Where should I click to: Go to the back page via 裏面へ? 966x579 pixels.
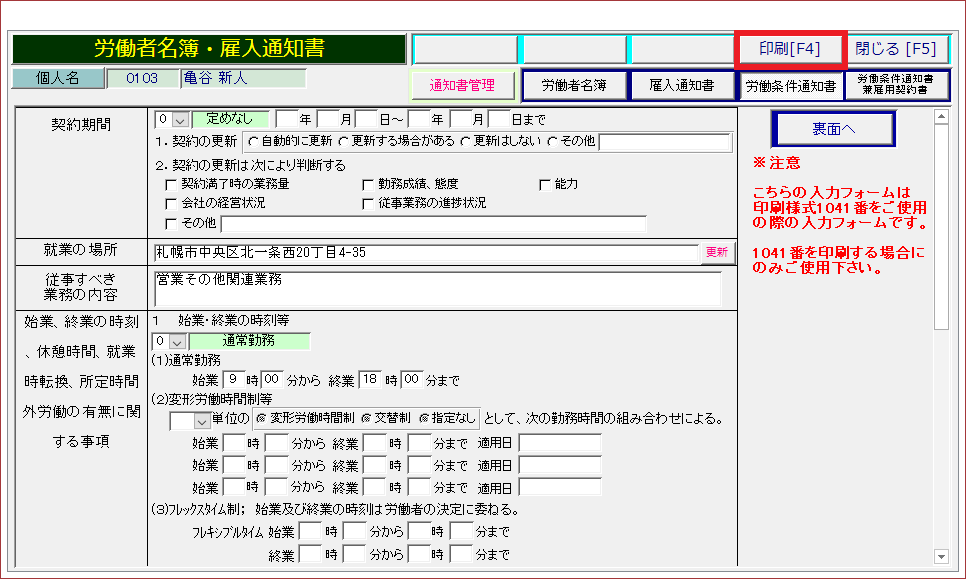click(x=832, y=129)
